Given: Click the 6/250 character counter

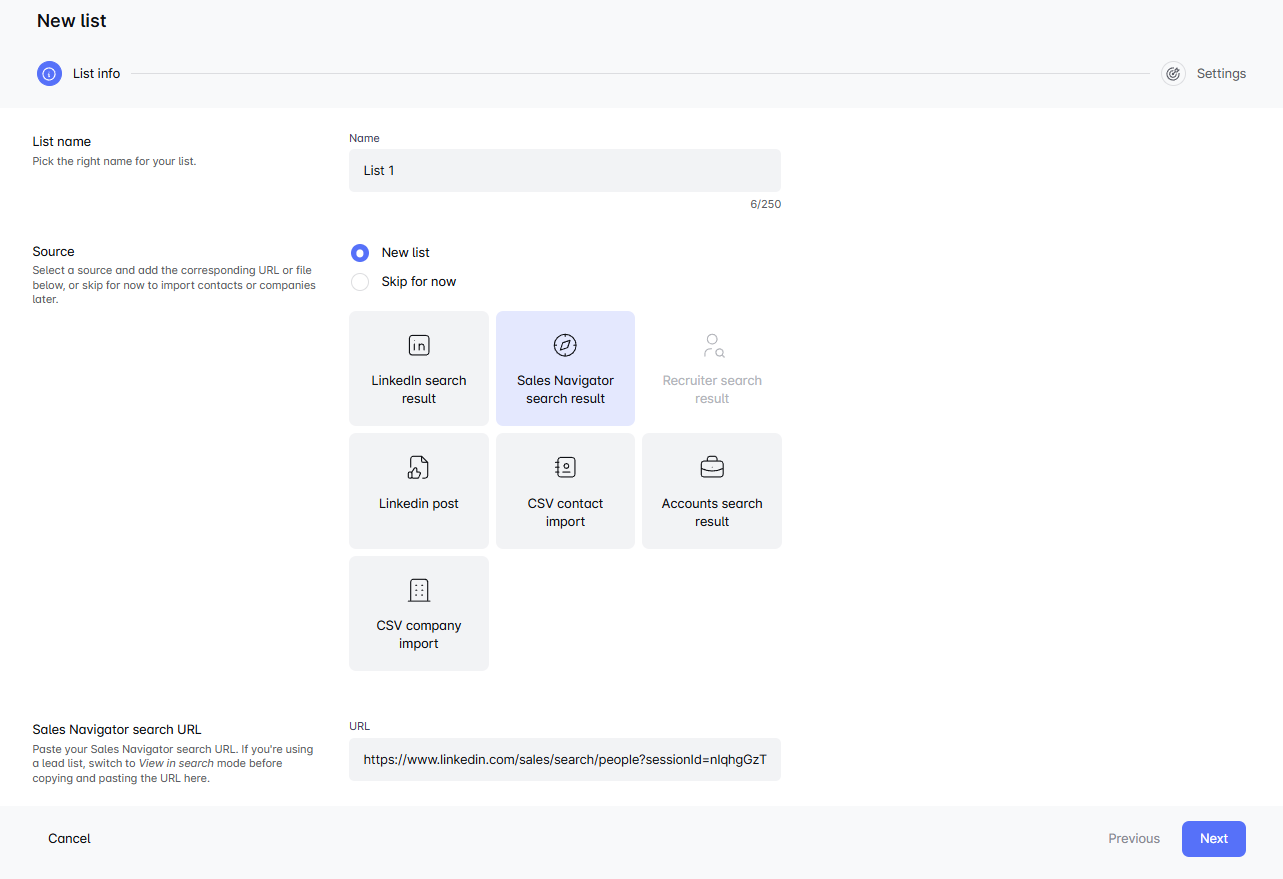Looking at the screenshot, I should 765,204.
